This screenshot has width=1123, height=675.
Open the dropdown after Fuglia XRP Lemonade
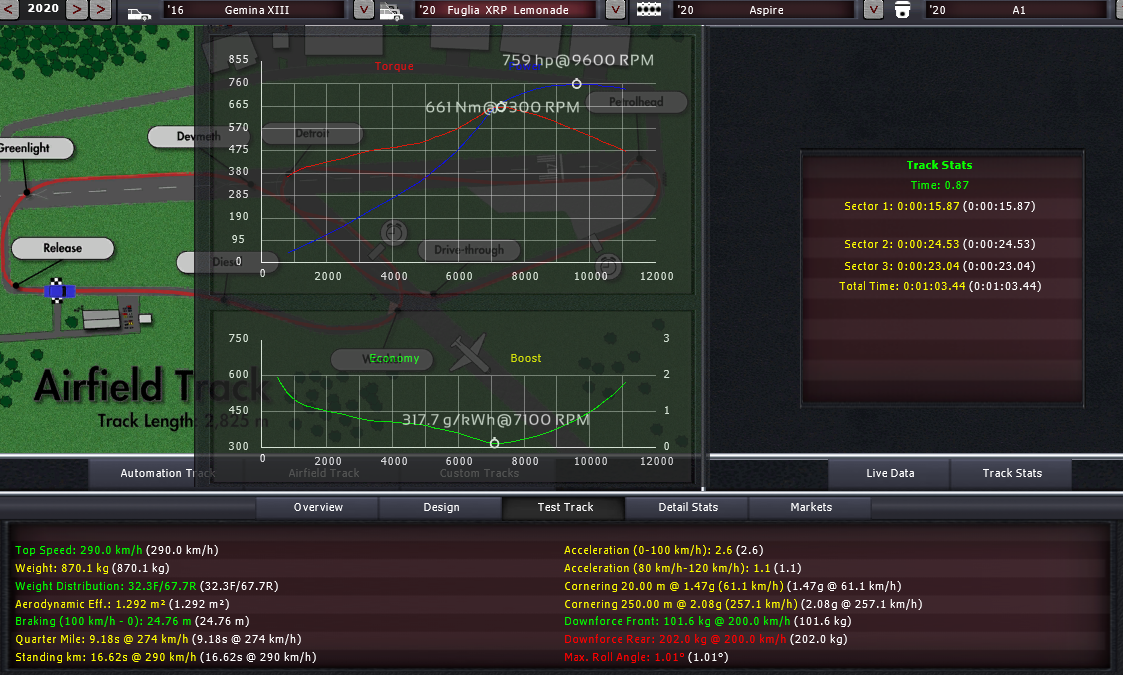tap(616, 10)
